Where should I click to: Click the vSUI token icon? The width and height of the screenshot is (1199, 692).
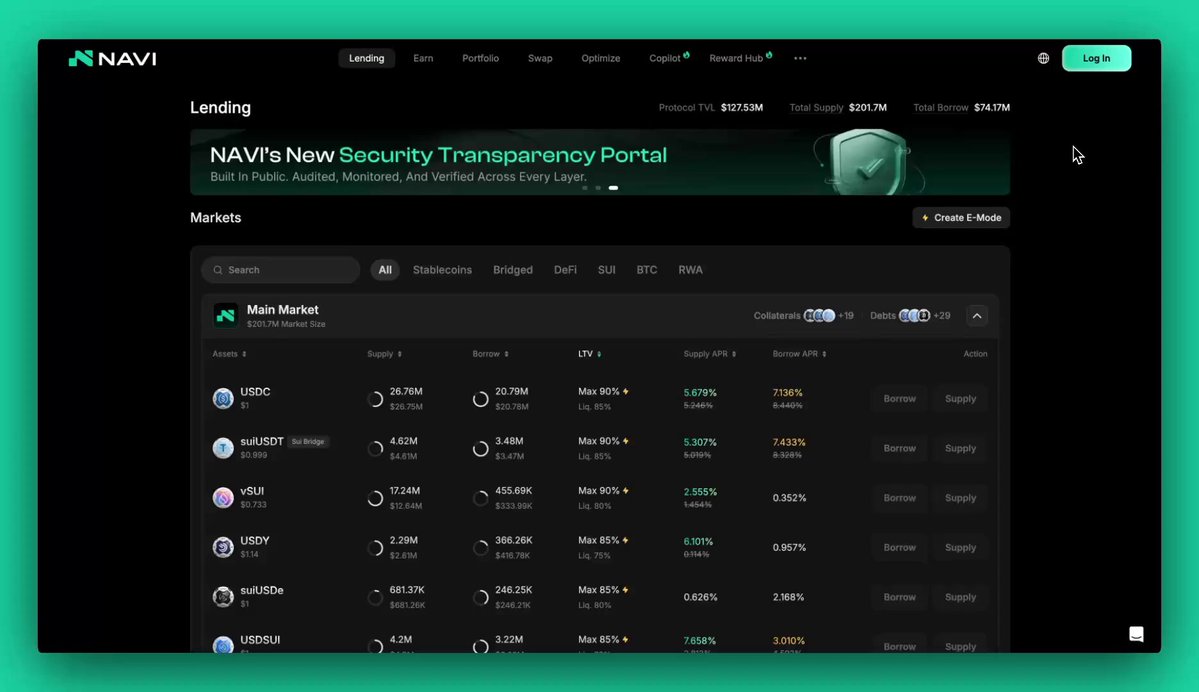coord(223,498)
